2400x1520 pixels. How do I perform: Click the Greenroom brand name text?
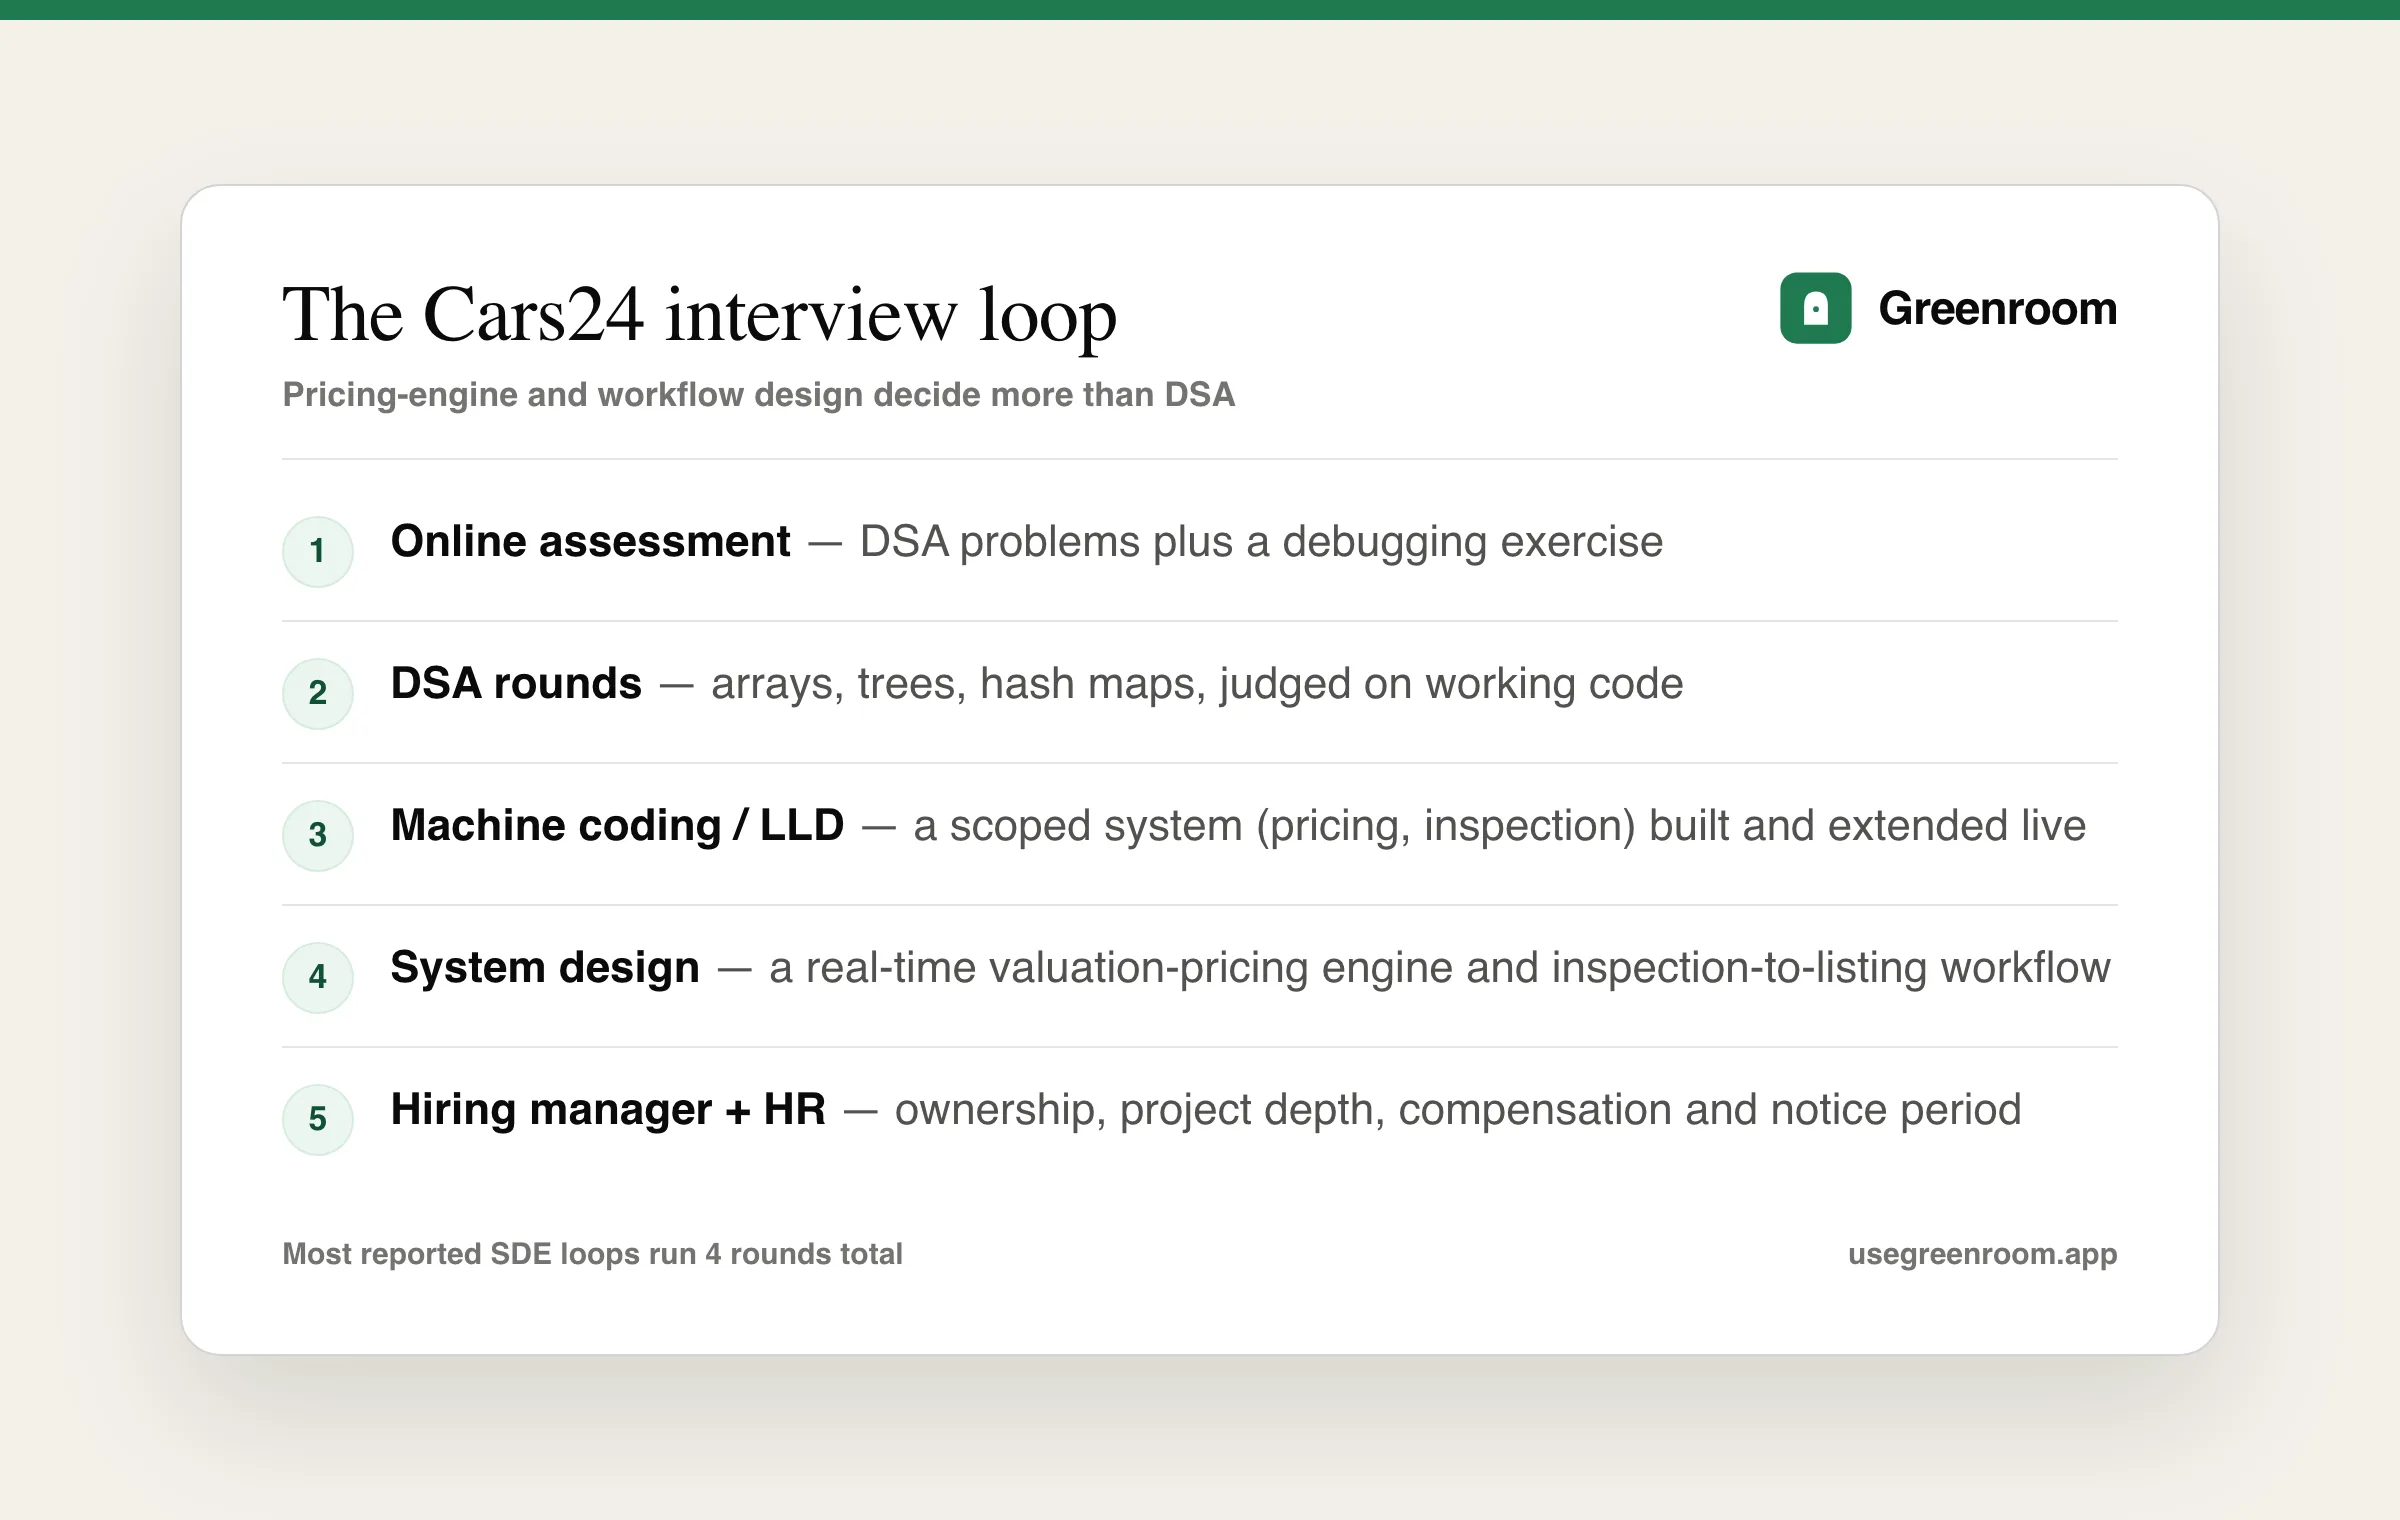1997,308
